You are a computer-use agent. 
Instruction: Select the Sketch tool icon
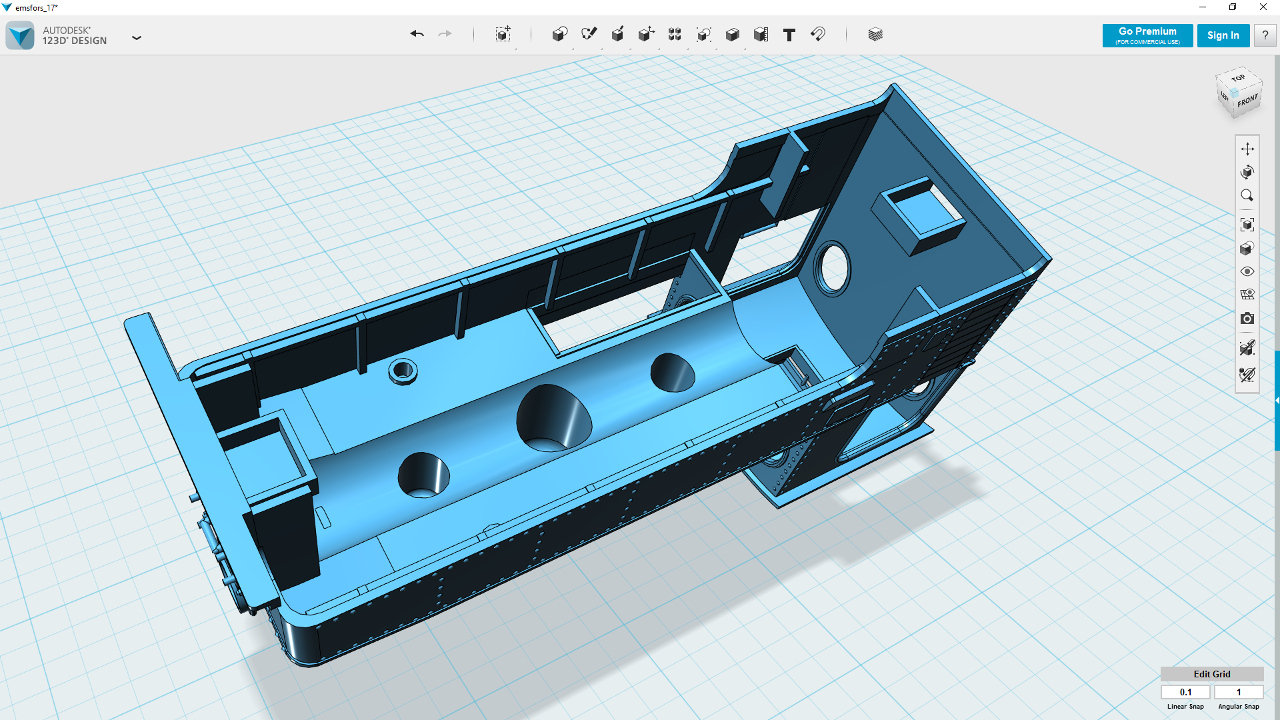(589, 34)
